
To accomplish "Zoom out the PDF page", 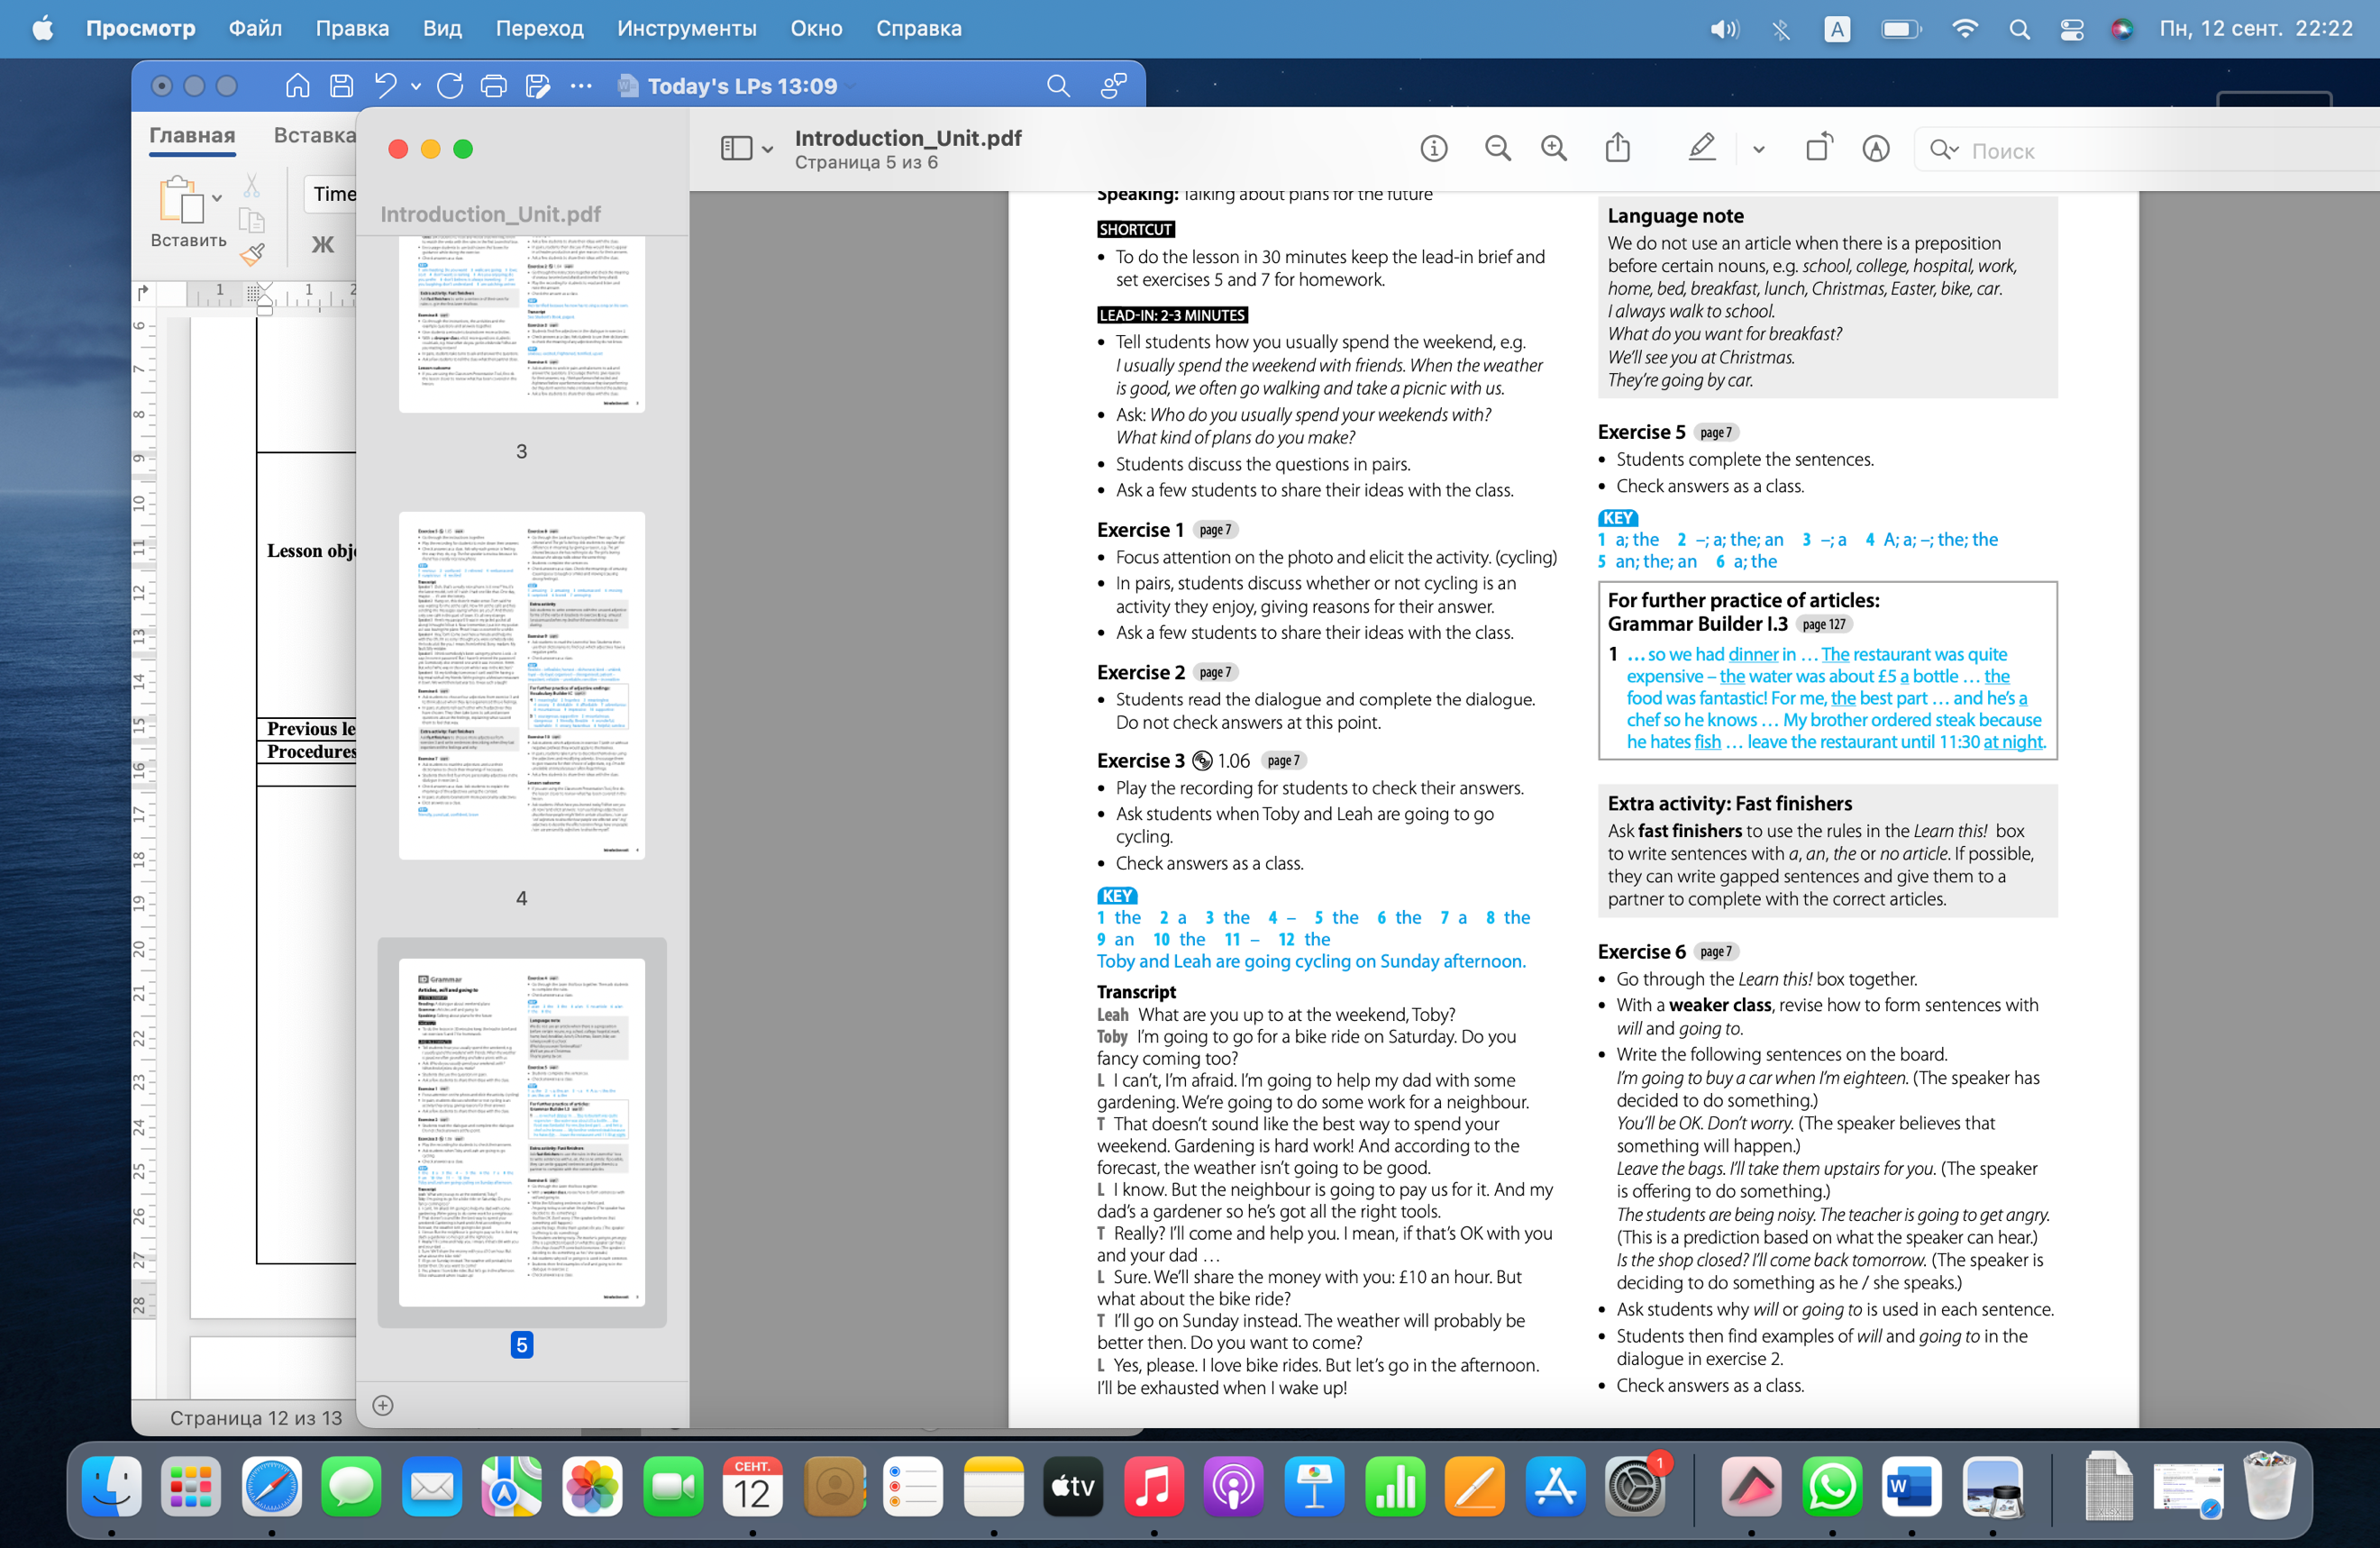I will [1497, 149].
